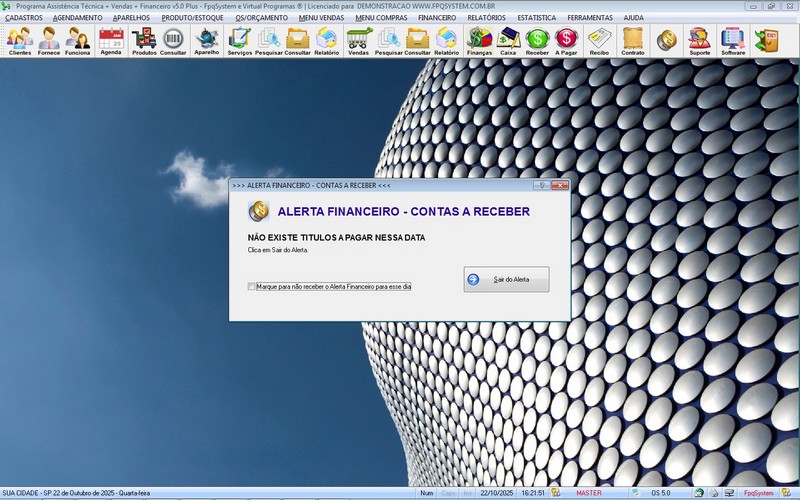
Task: Click the barcode Consultar icon next to Produtos
Action: click(173, 41)
